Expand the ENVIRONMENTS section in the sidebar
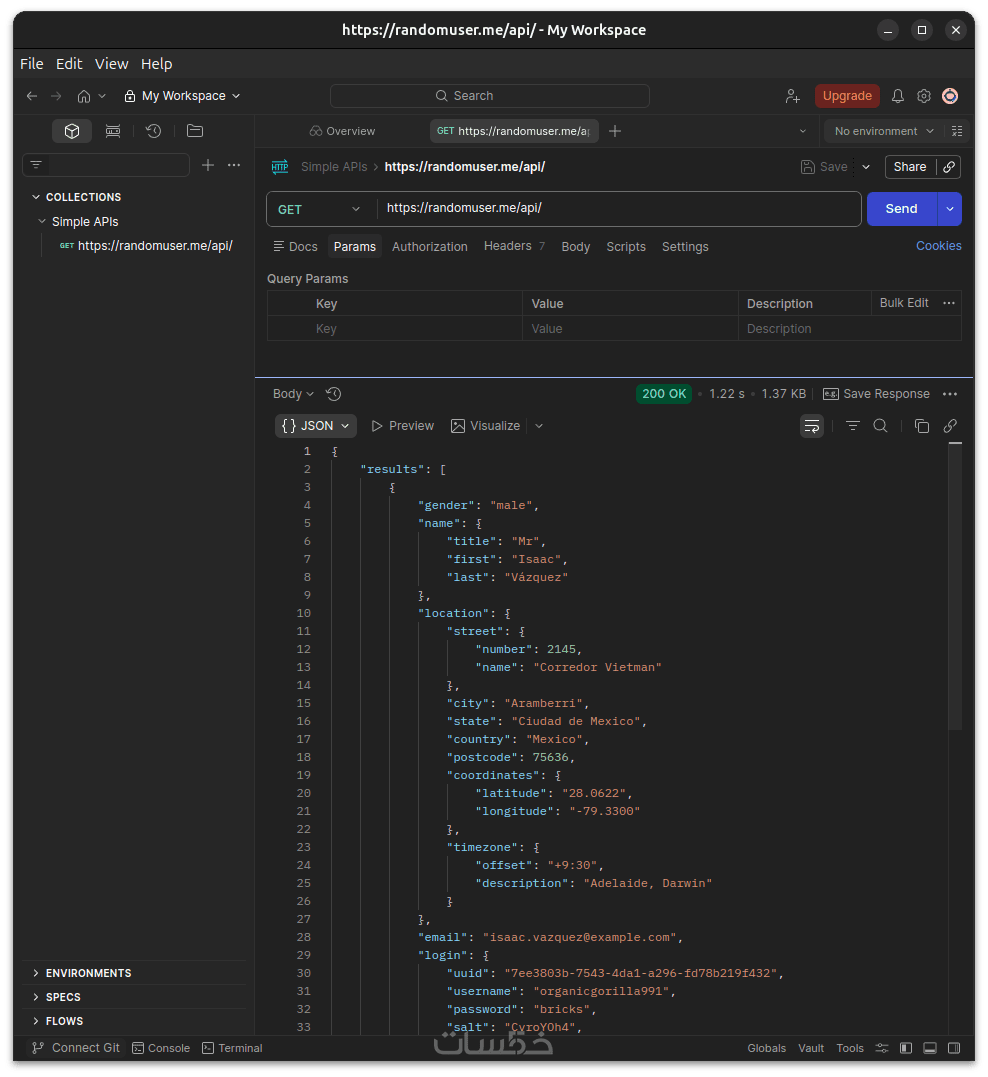The width and height of the screenshot is (988, 1077). pyautogui.click(x=88, y=973)
